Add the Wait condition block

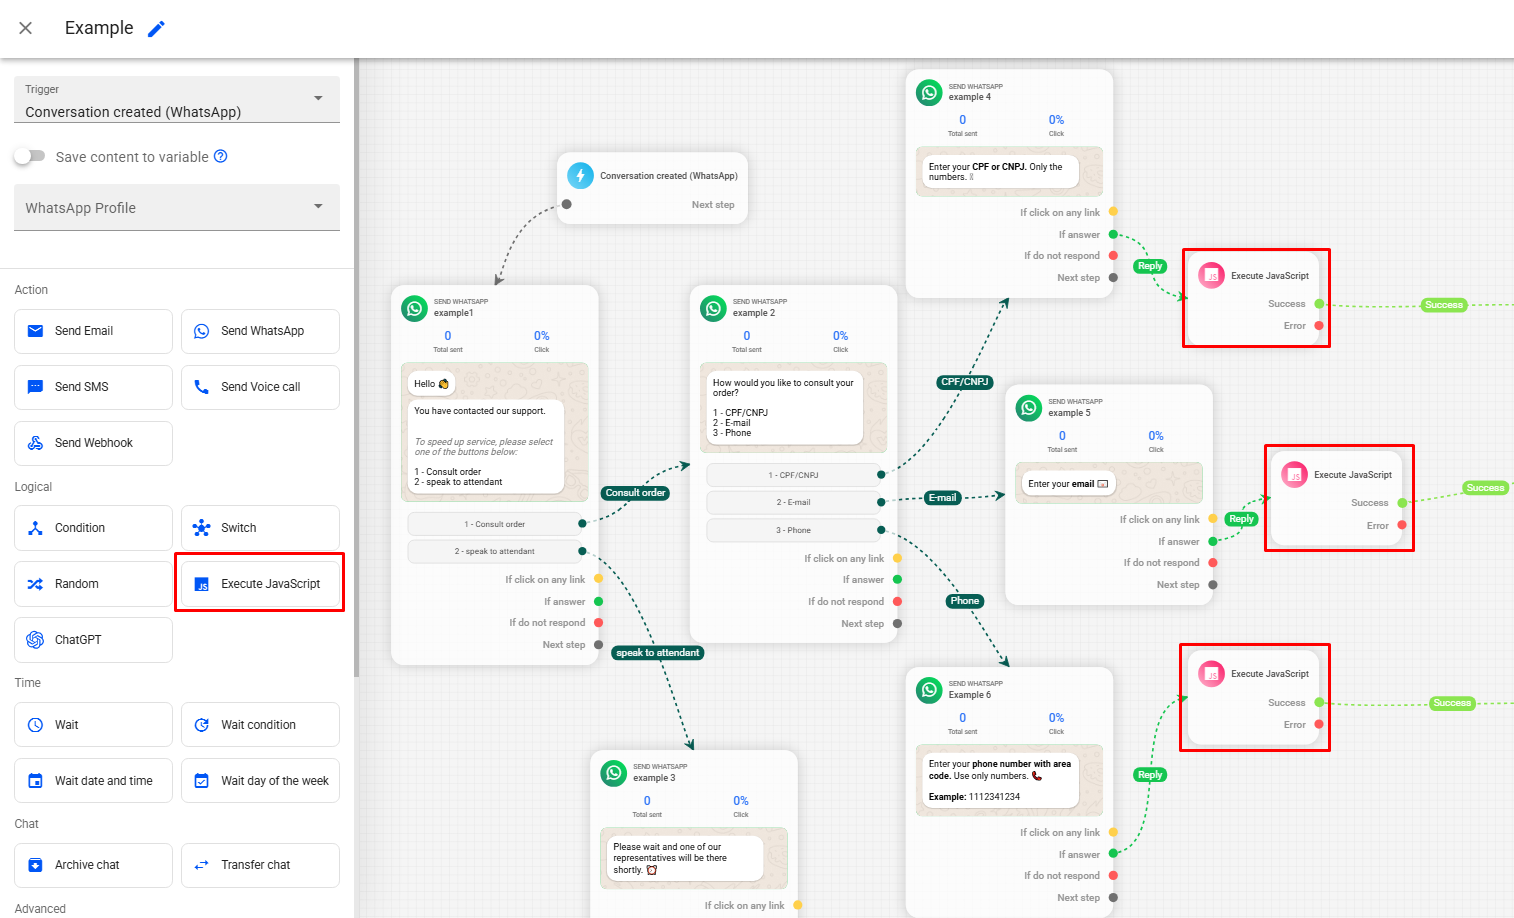pos(260,725)
